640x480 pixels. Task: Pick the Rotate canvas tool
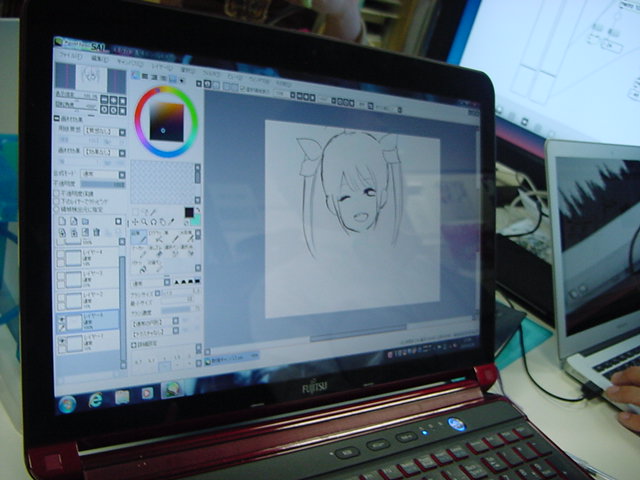153,222
